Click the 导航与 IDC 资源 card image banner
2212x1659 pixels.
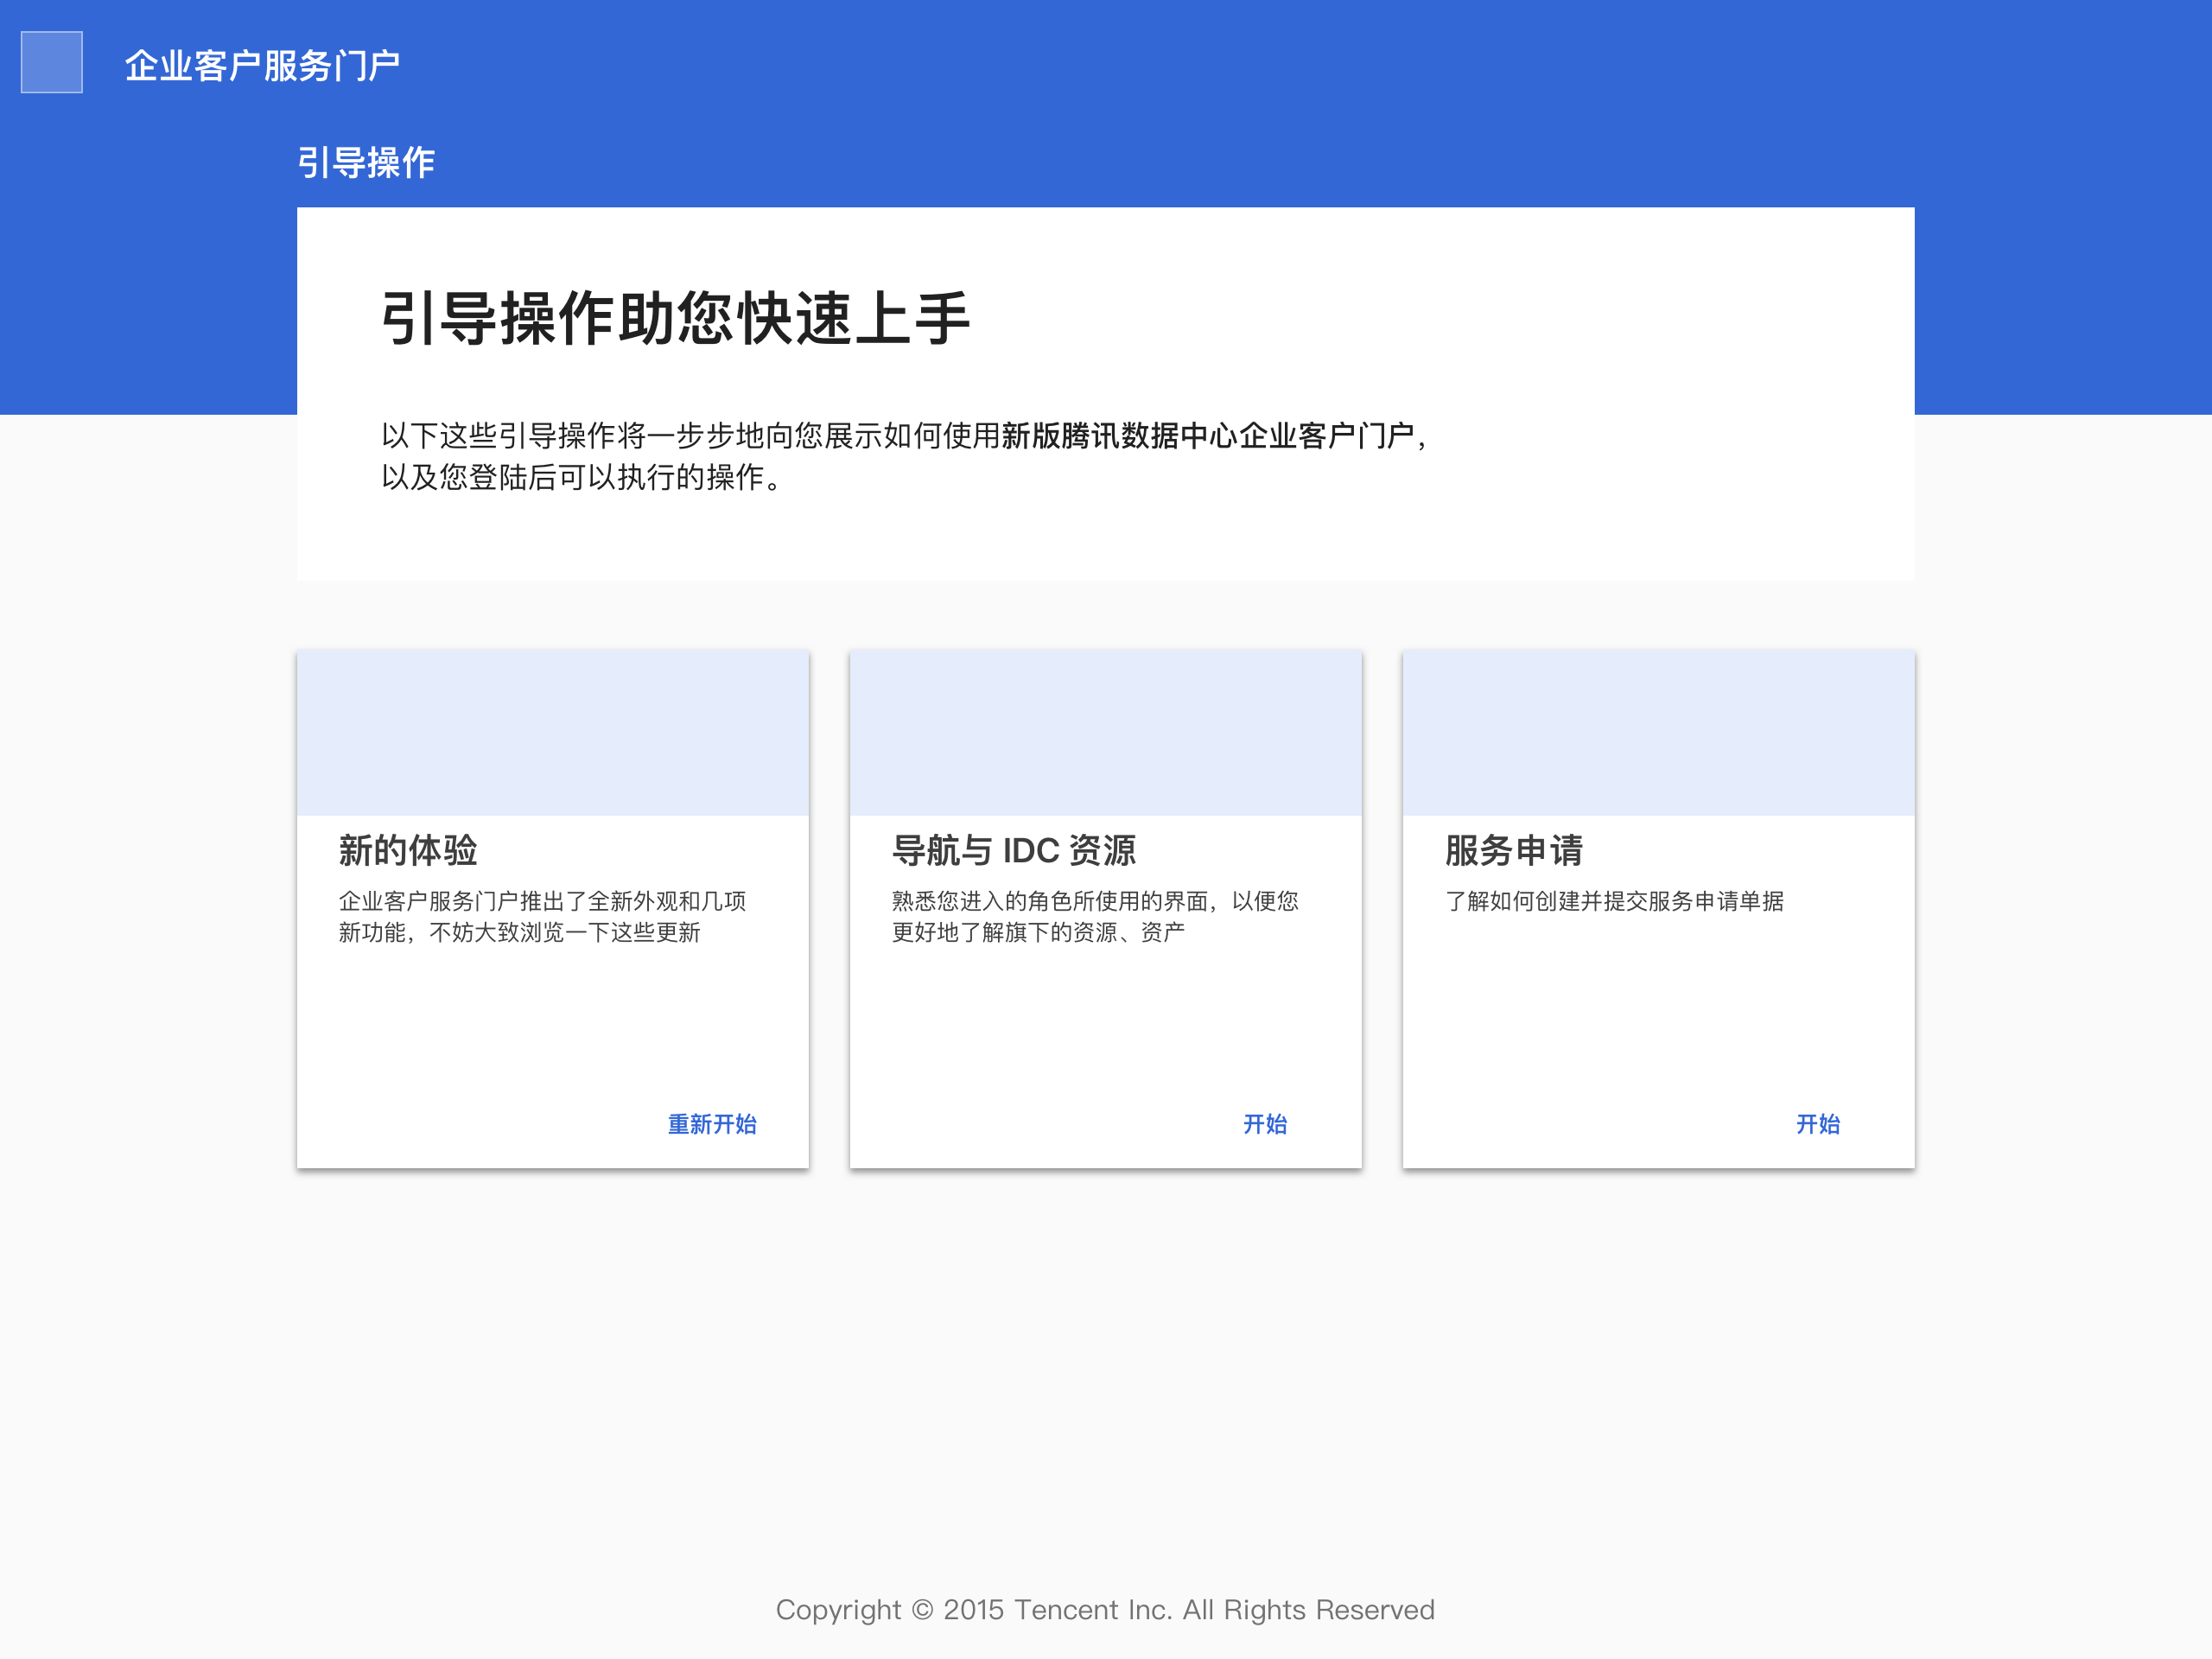pyautogui.click(x=1106, y=733)
